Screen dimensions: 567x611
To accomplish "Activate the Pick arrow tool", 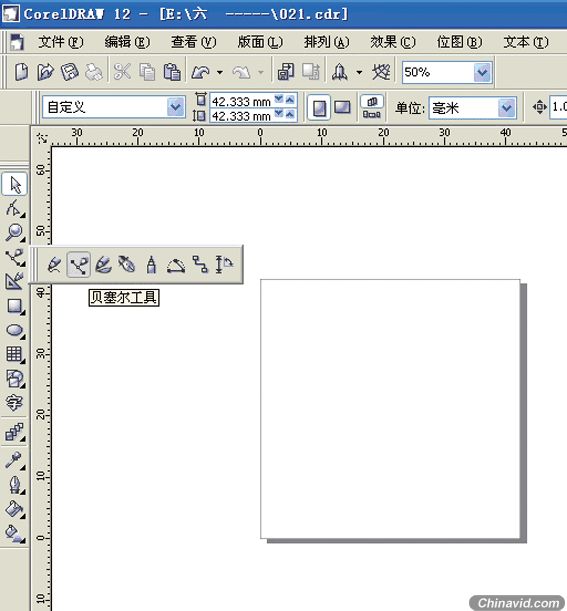I will (15, 184).
